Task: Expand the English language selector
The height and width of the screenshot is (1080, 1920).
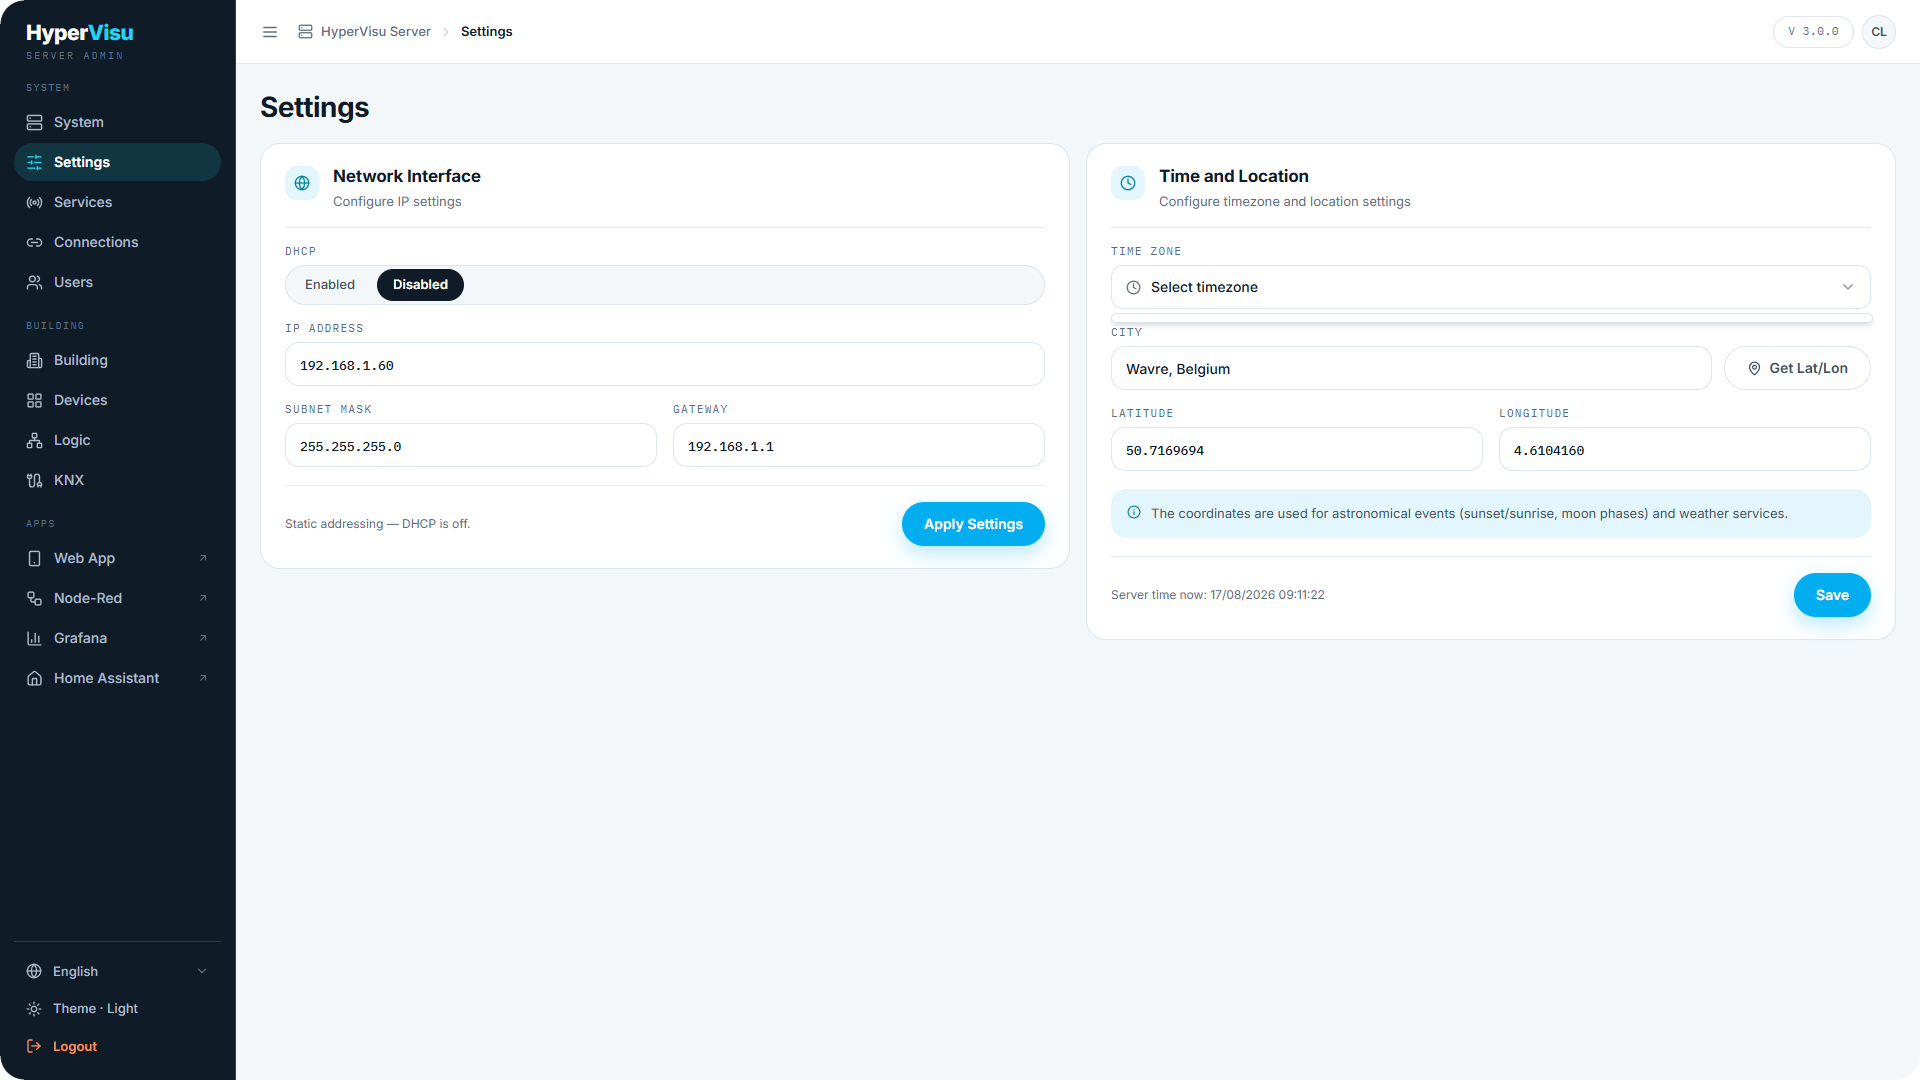Action: [x=118, y=971]
